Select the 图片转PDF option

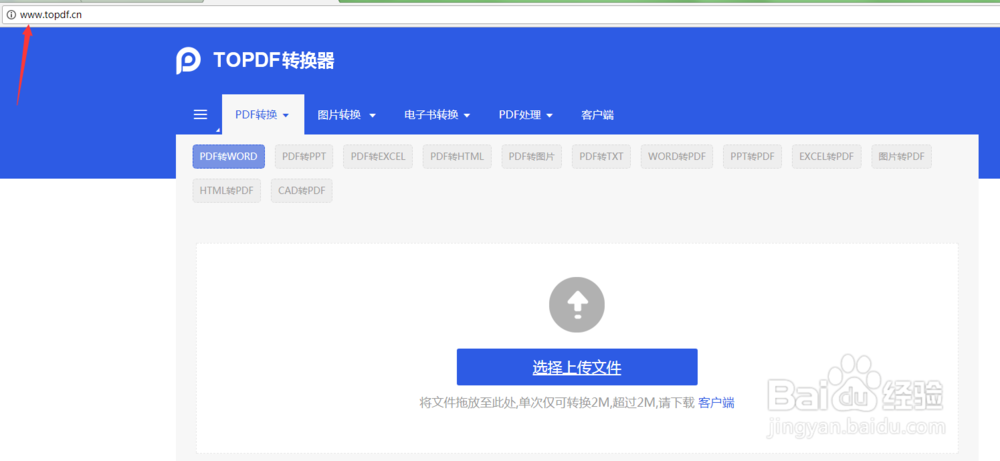[902, 156]
